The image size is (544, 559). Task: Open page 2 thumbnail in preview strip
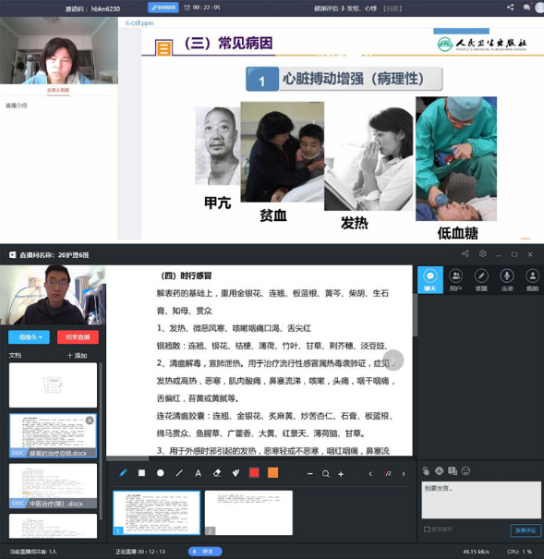248,513
